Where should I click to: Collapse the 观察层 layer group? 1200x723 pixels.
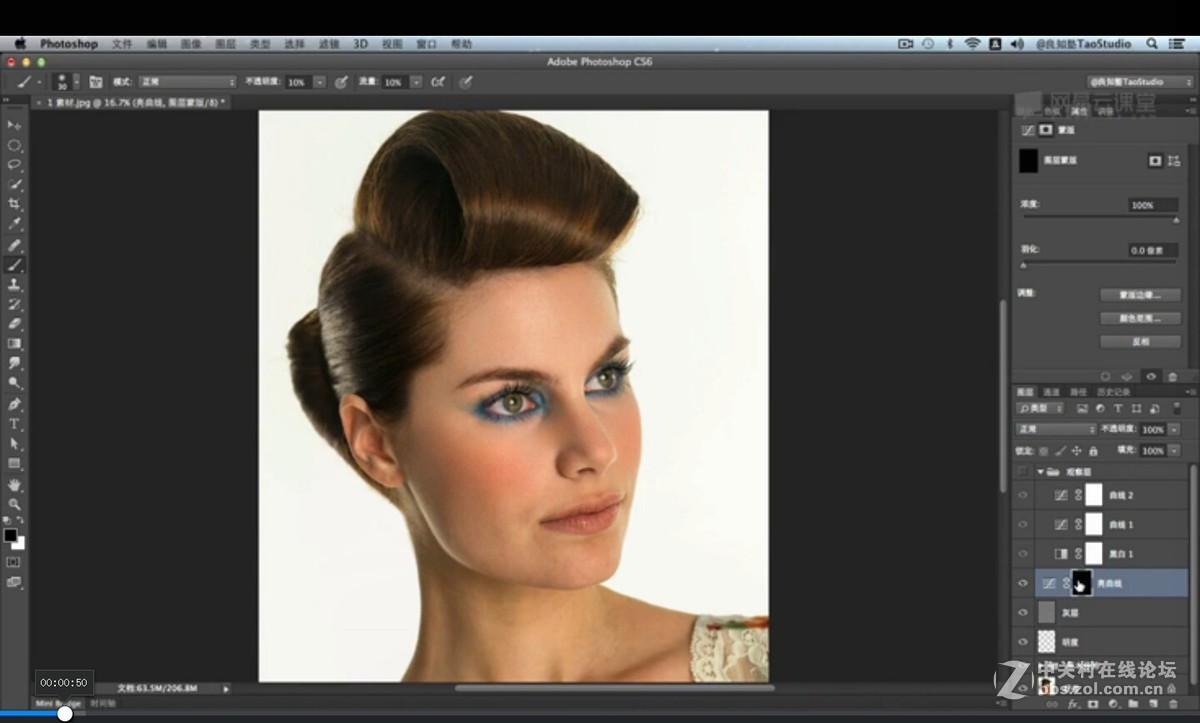(x=1040, y=471)
